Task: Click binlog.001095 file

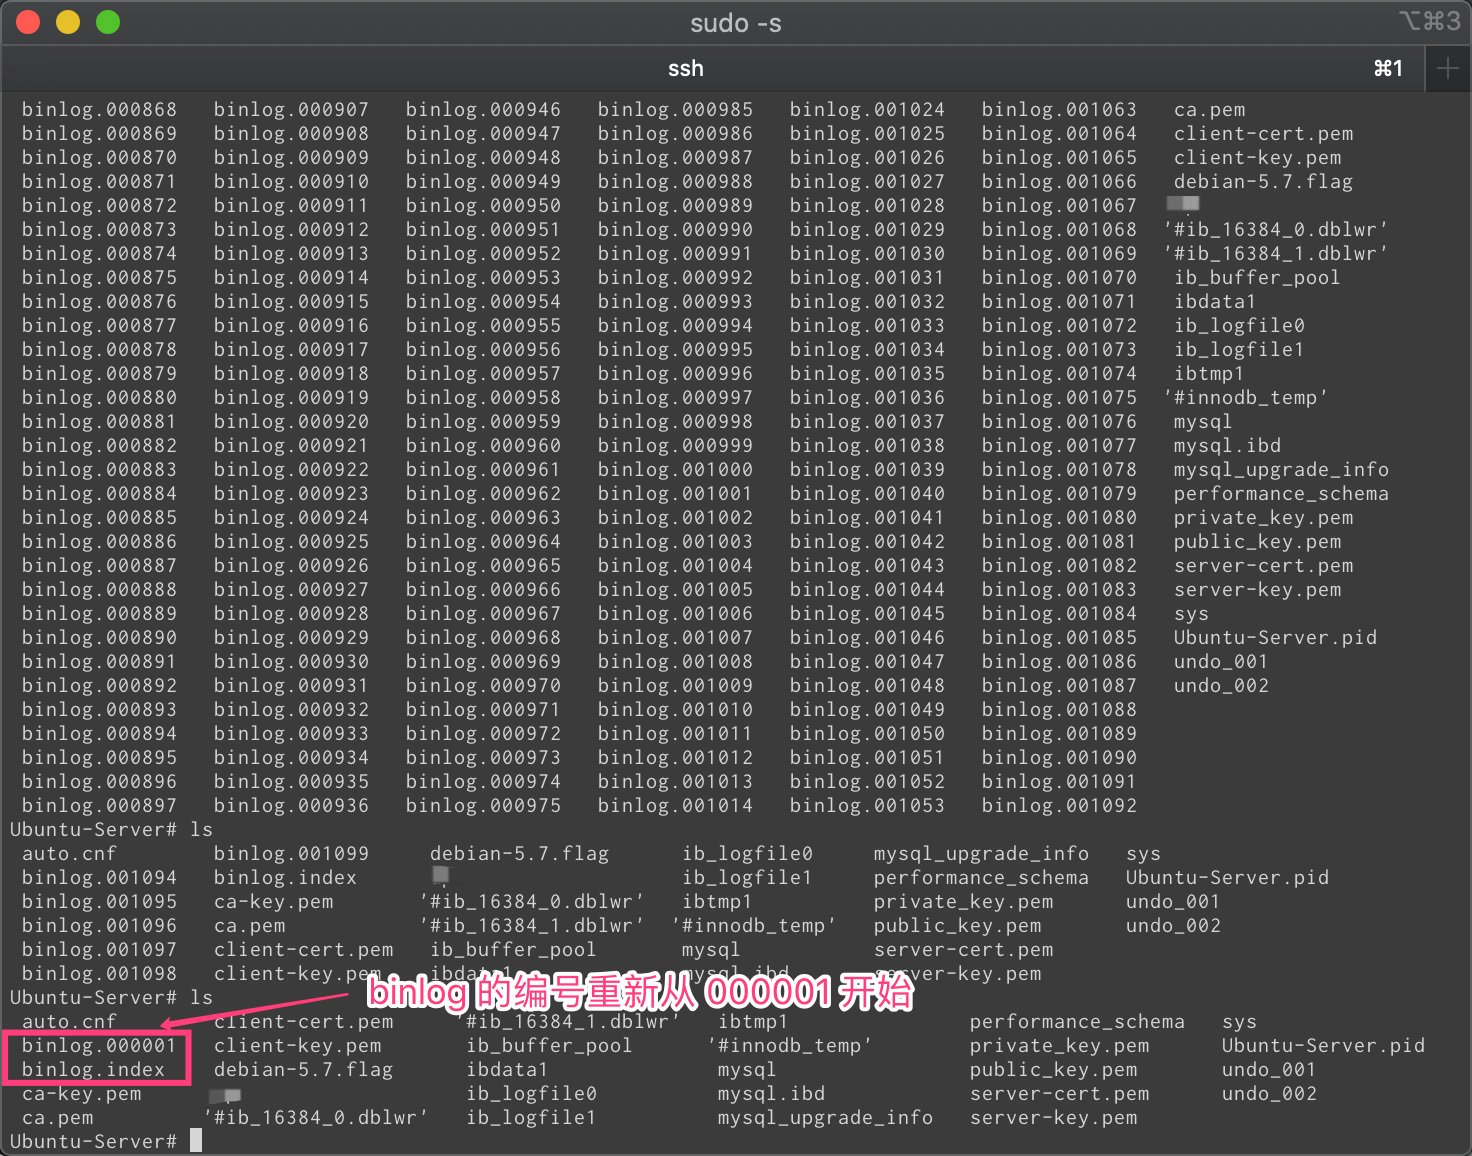Action: 99,901
